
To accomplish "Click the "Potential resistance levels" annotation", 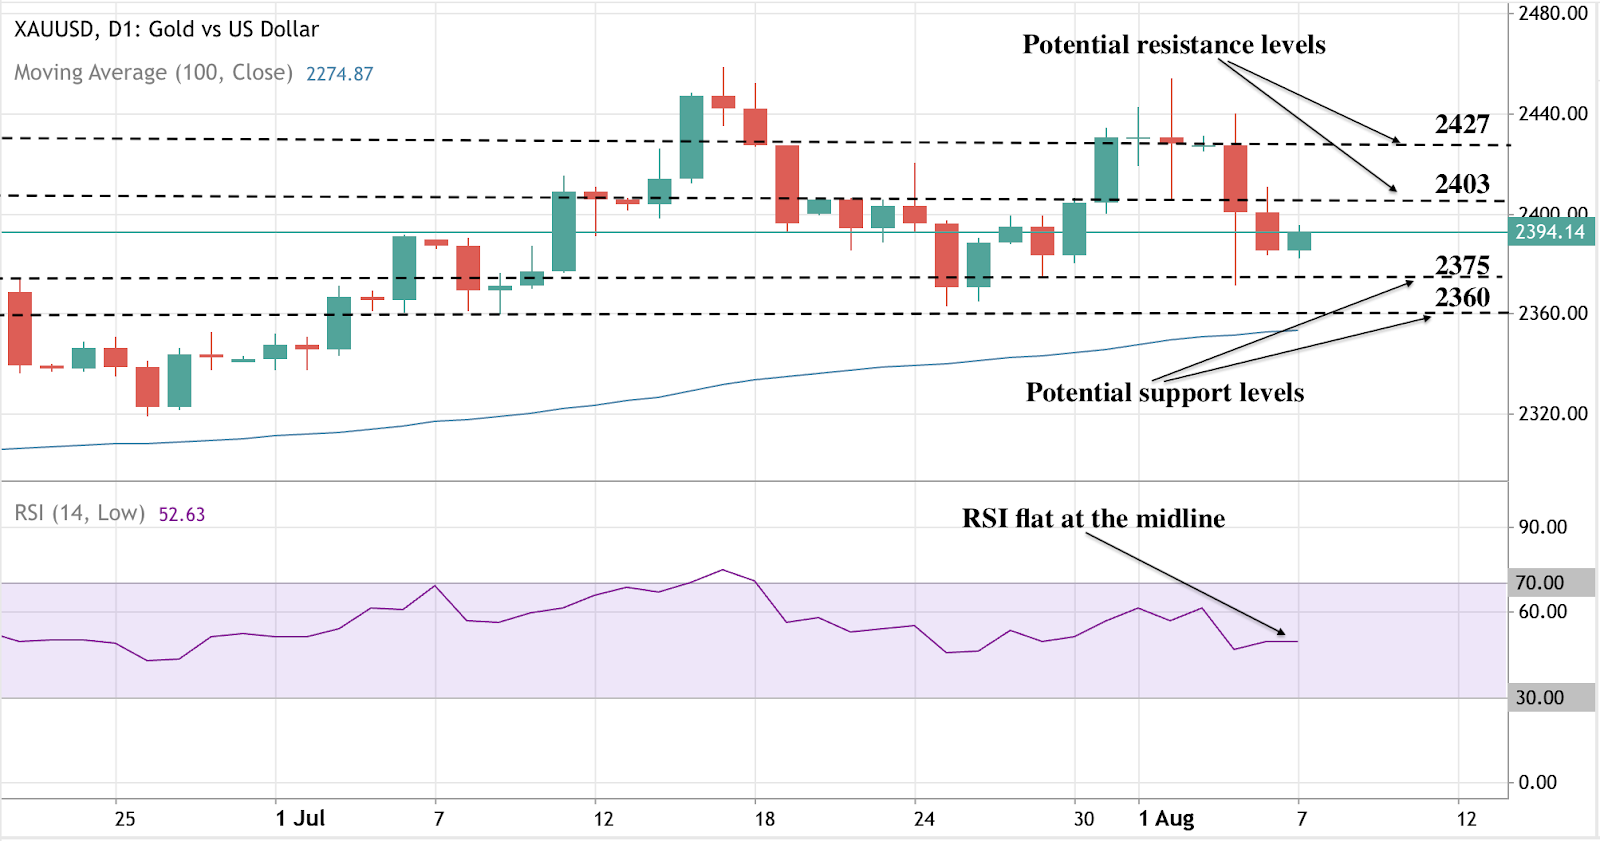I will (1173, 45).
